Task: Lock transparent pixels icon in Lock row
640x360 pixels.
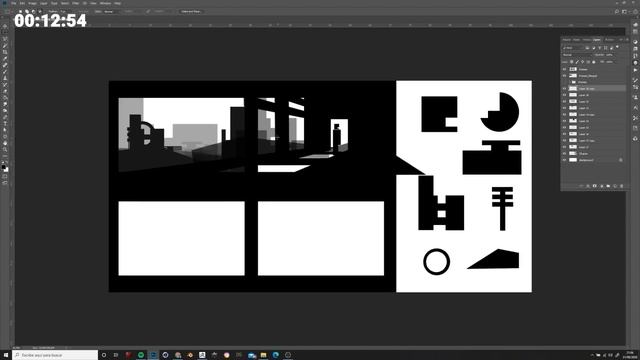Action: (571, 62)
